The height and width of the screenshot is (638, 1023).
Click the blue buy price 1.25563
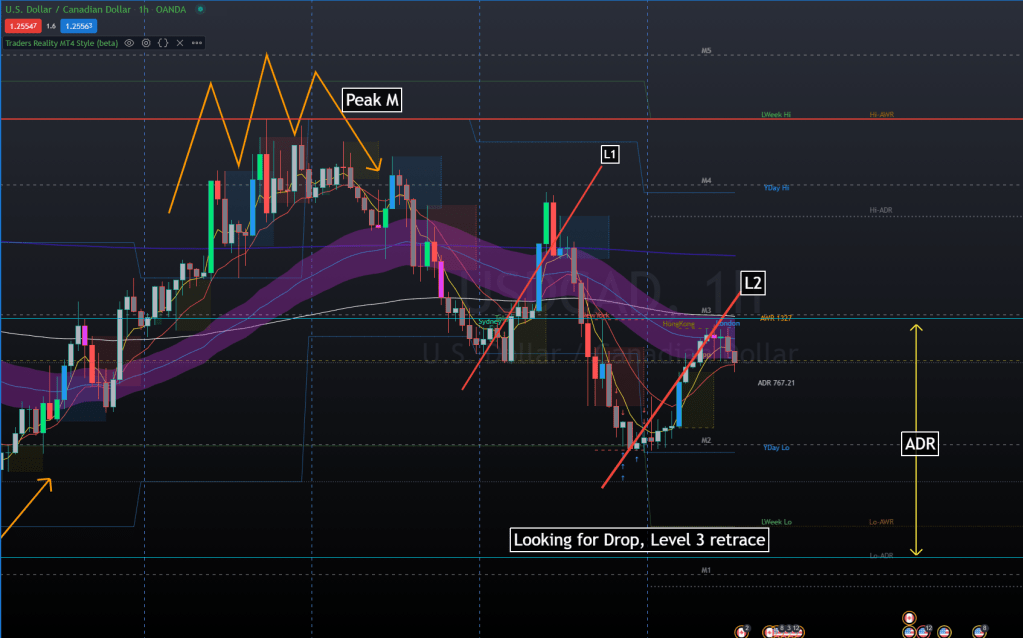point(78,25)
